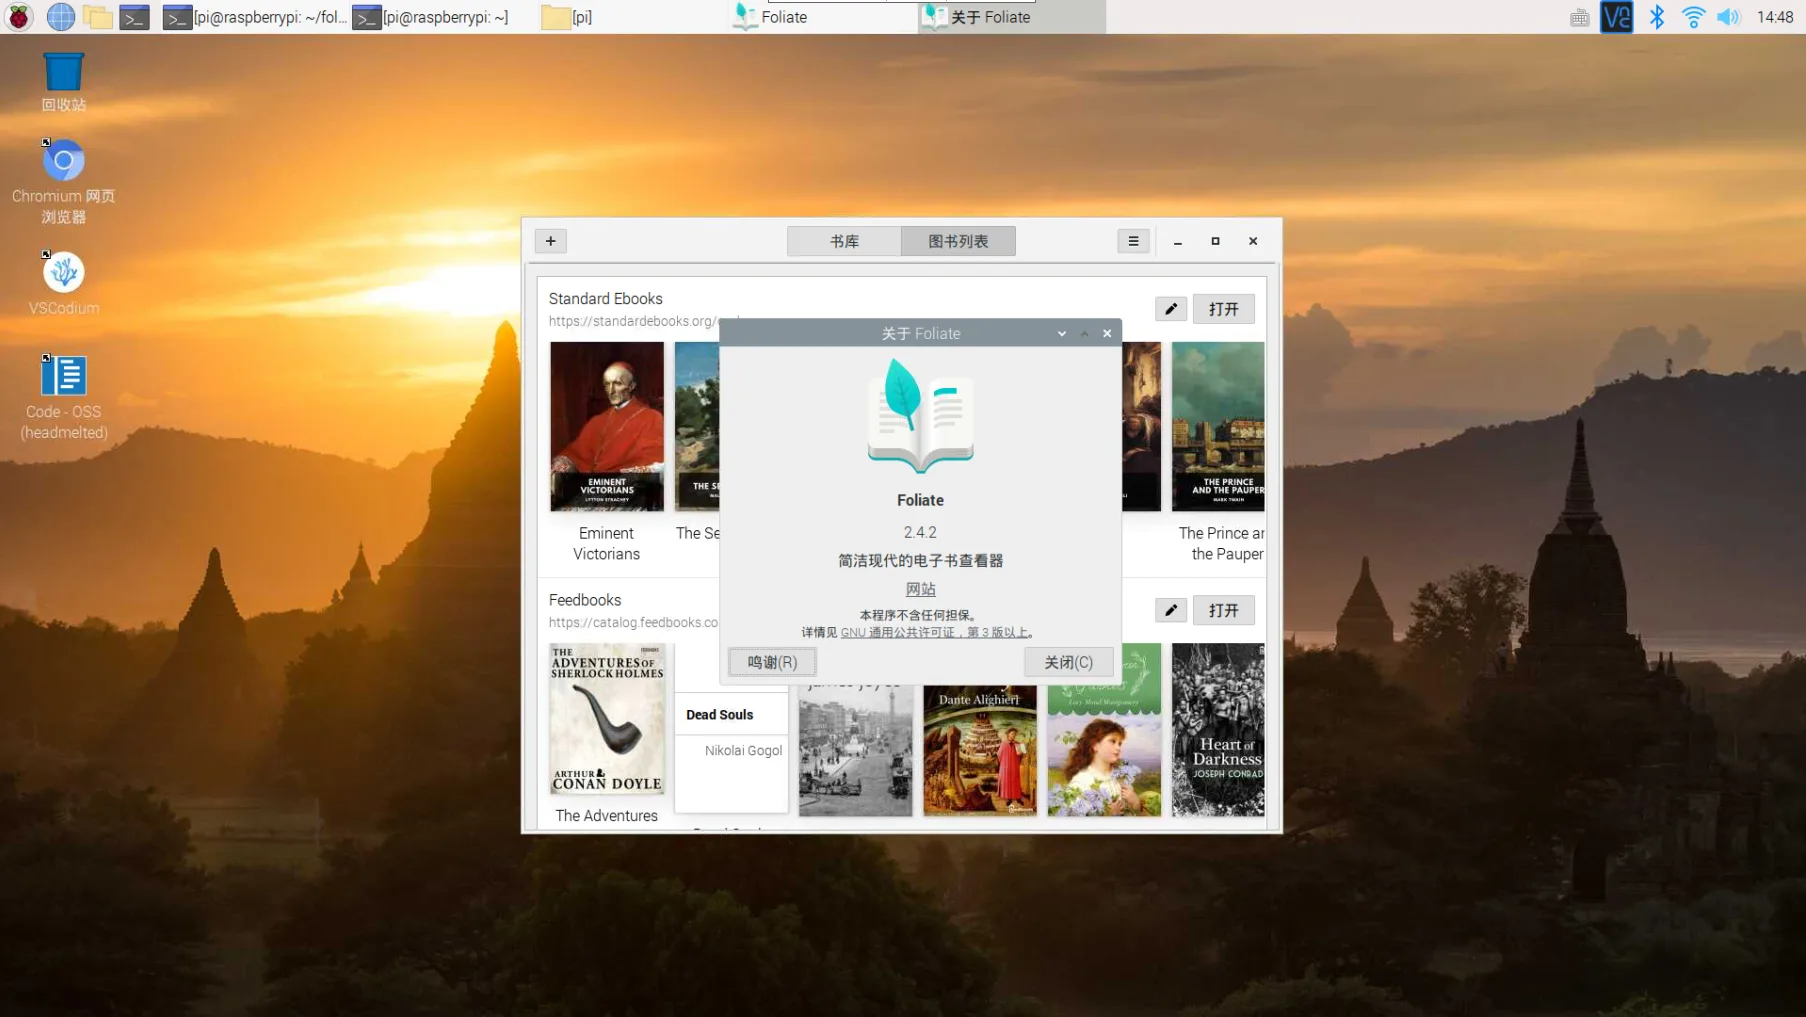This screenshot has height=1017, width=1806.
Task: Open the Raspberry Pi main menu
Action: [19, 17]
